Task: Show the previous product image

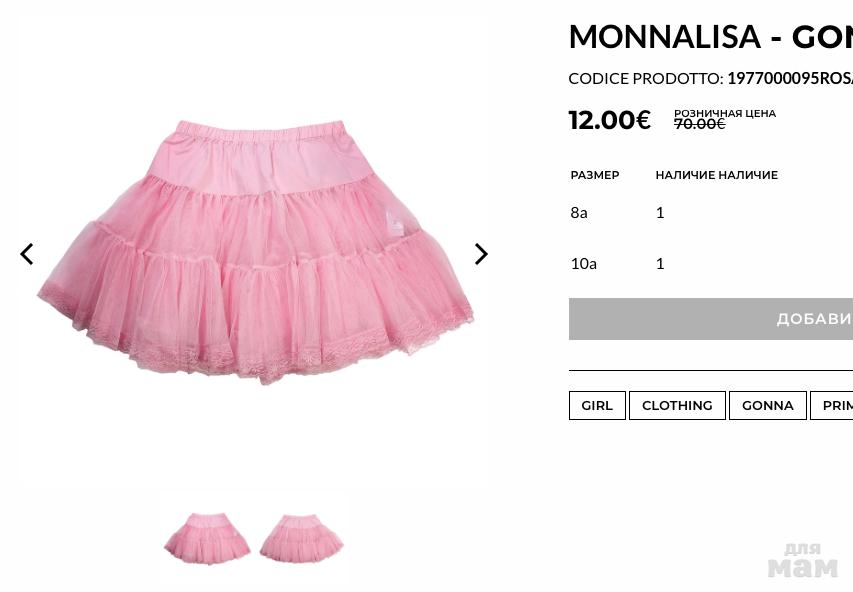Action: coord(27,254)
